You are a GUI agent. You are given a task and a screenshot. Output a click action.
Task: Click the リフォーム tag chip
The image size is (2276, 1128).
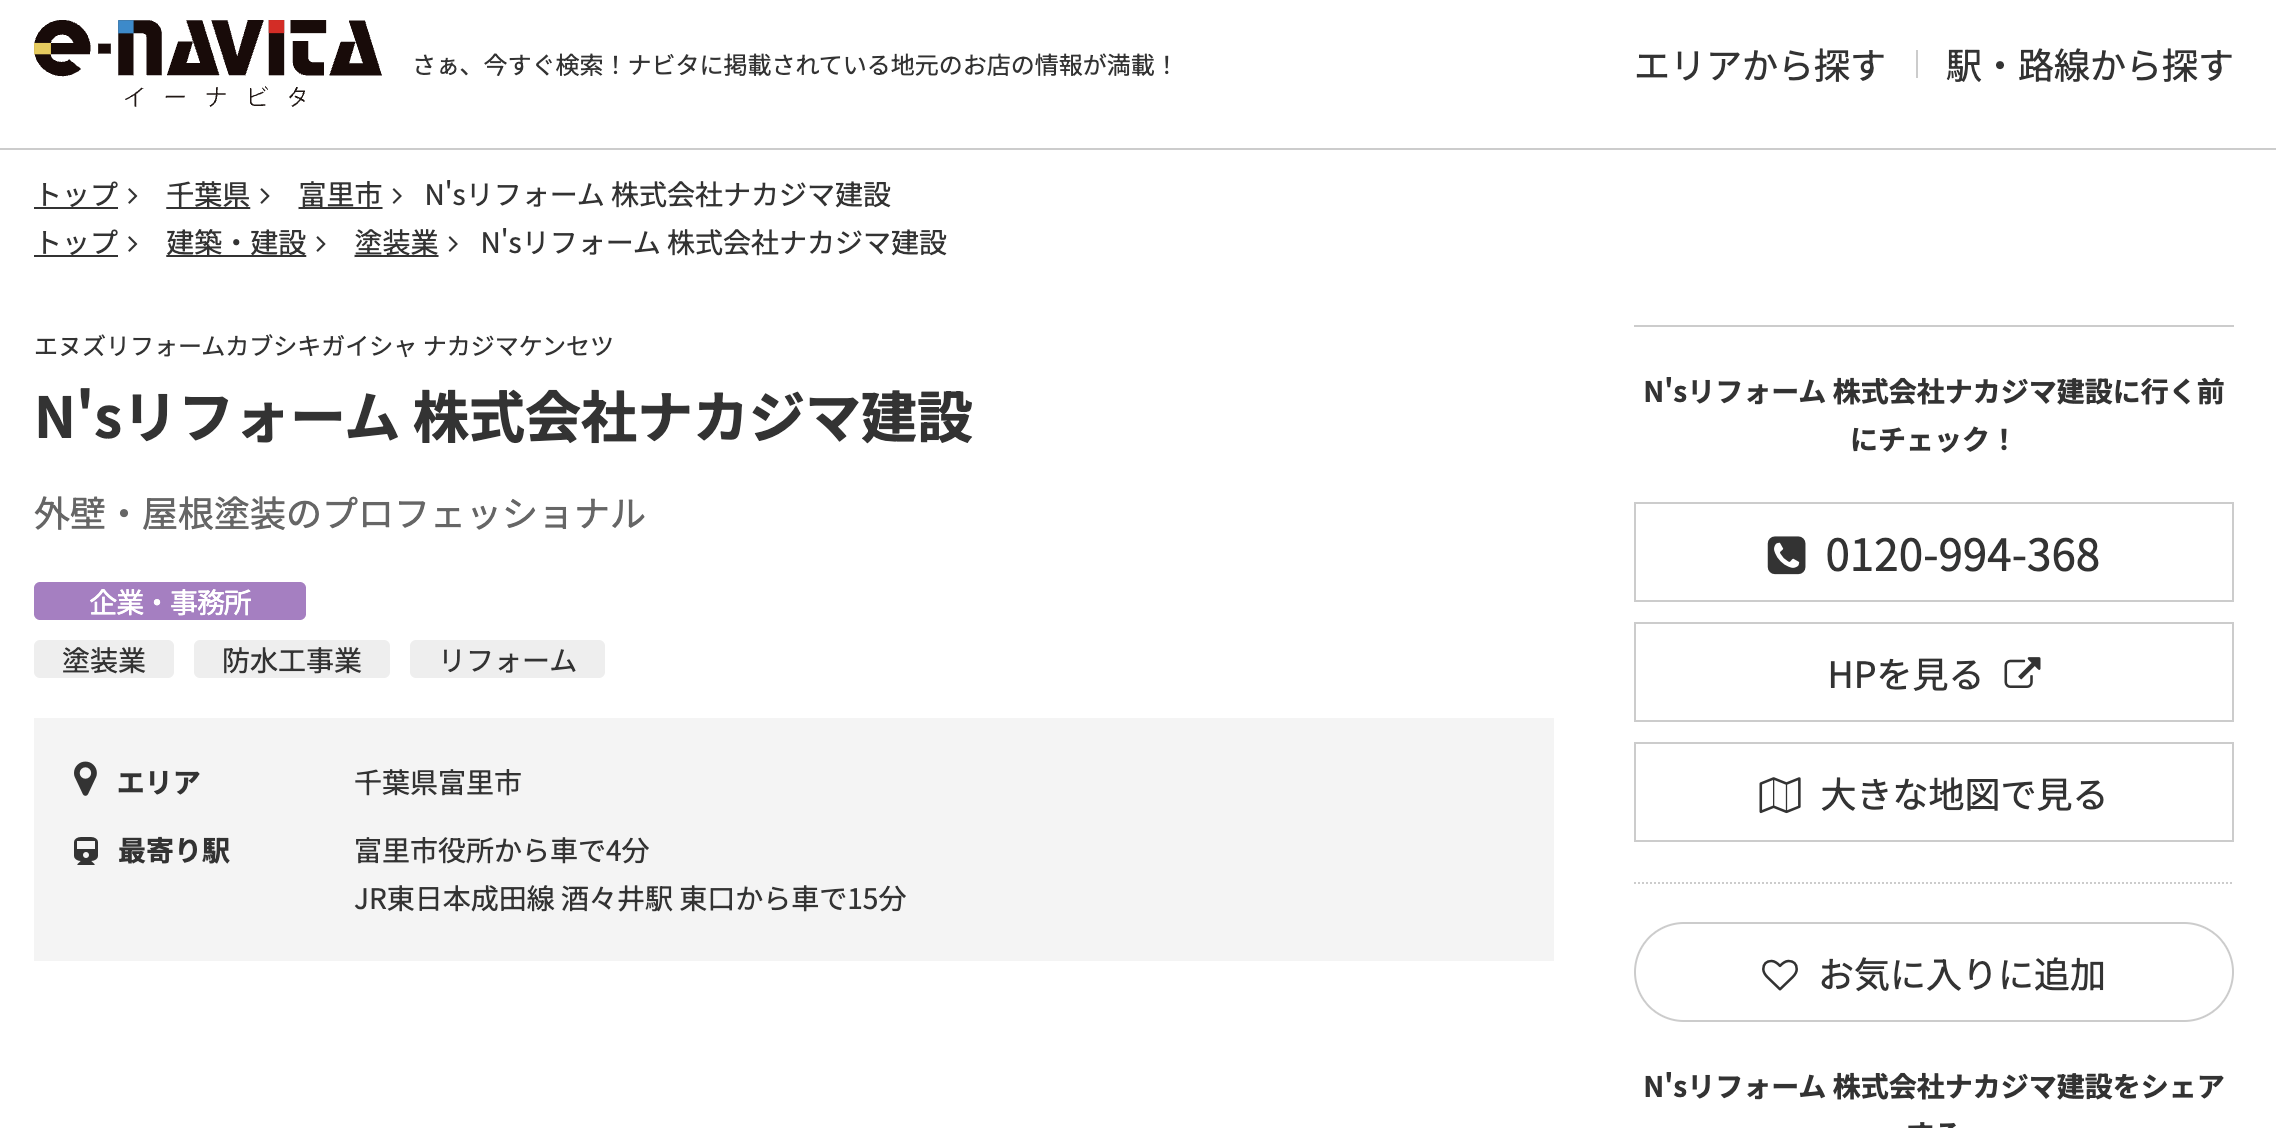[507, 660]
